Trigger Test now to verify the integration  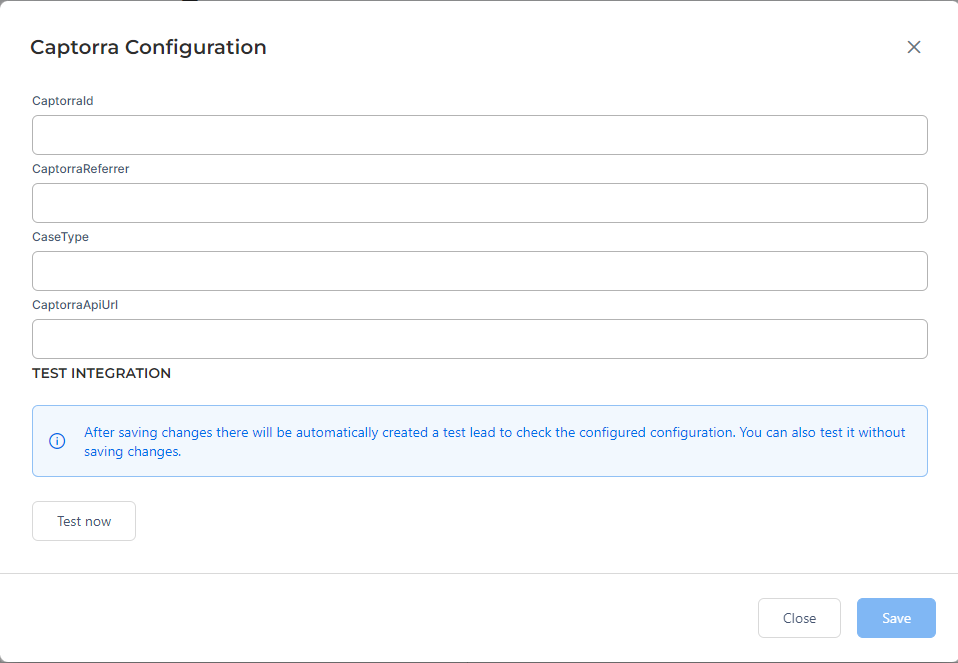pyautogui.click(x=83, y=520)
